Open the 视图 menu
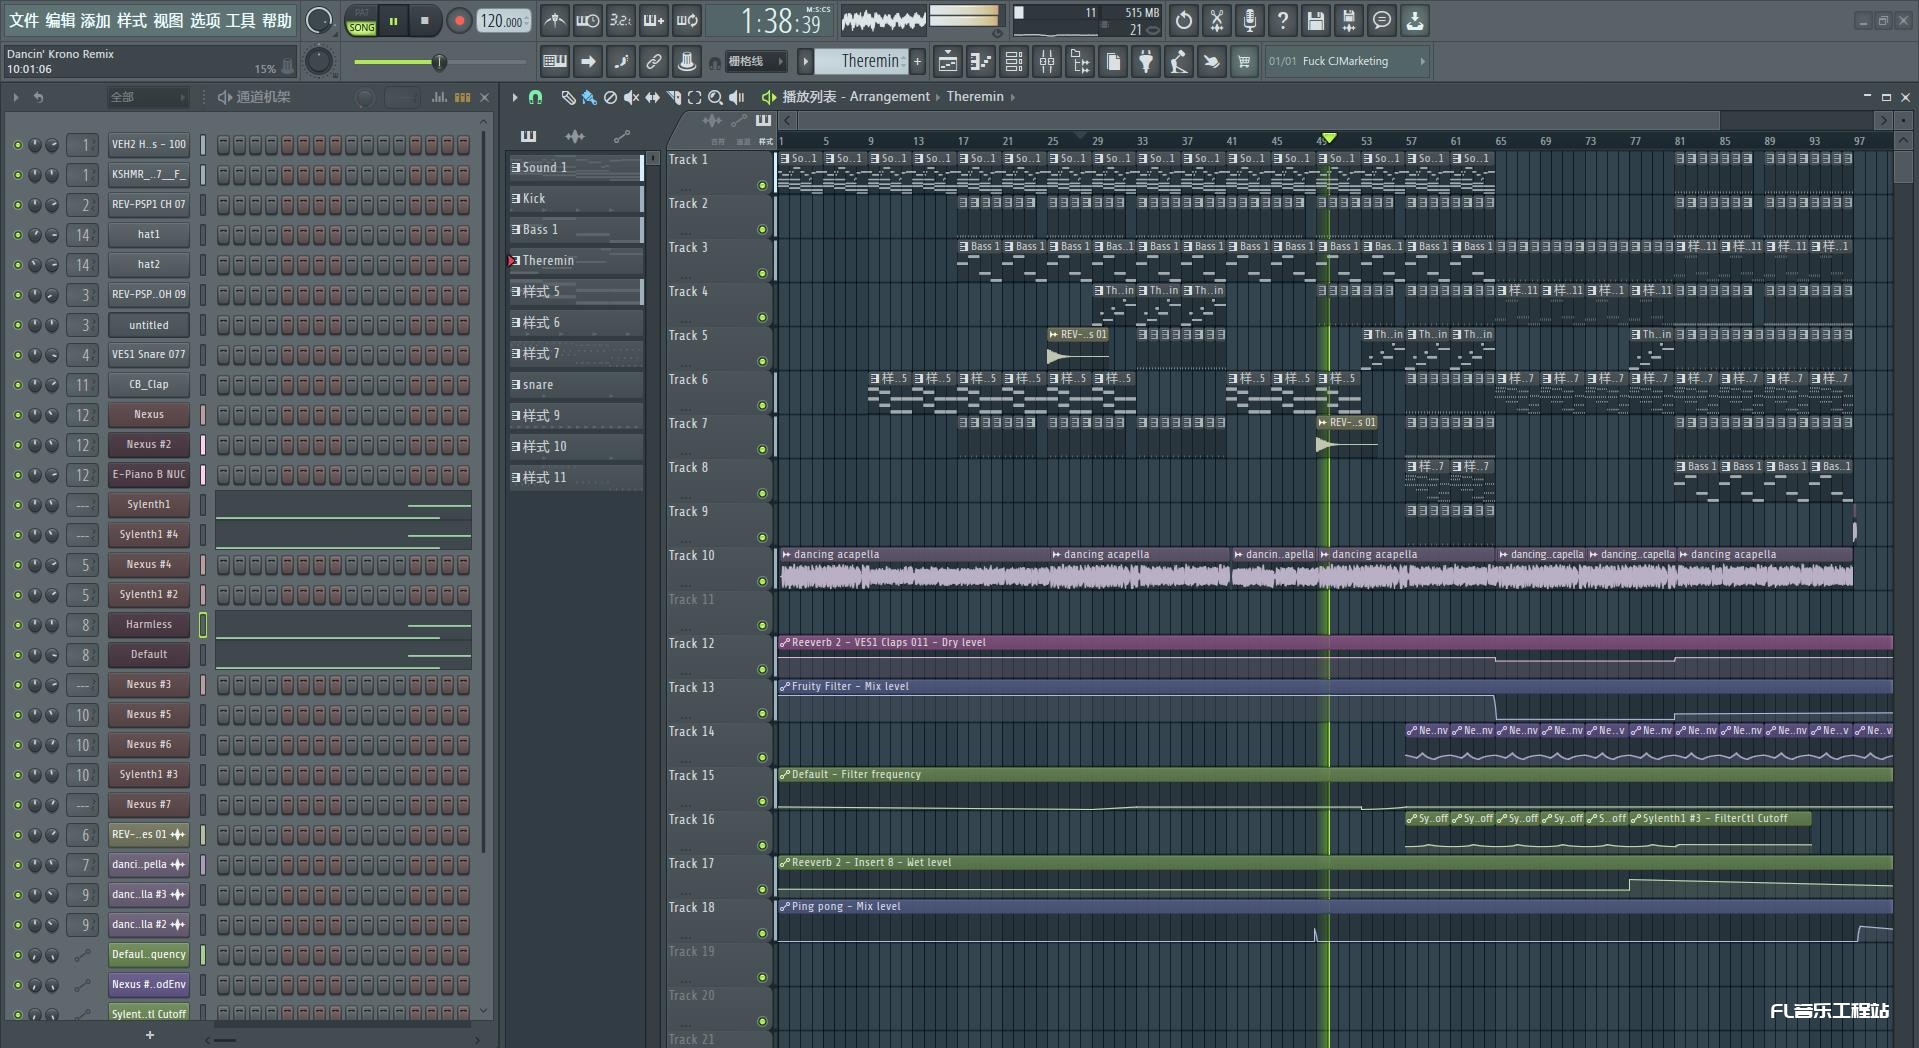 168,20
